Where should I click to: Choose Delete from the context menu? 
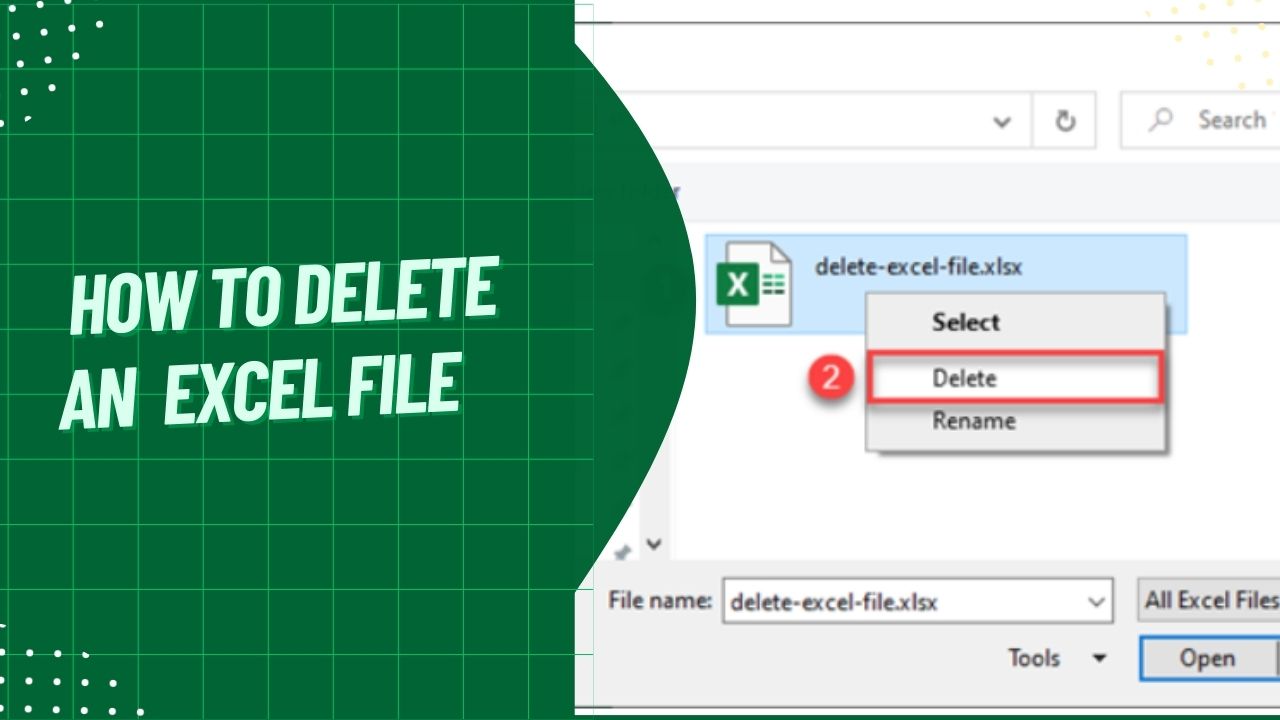pos(1015,378)
